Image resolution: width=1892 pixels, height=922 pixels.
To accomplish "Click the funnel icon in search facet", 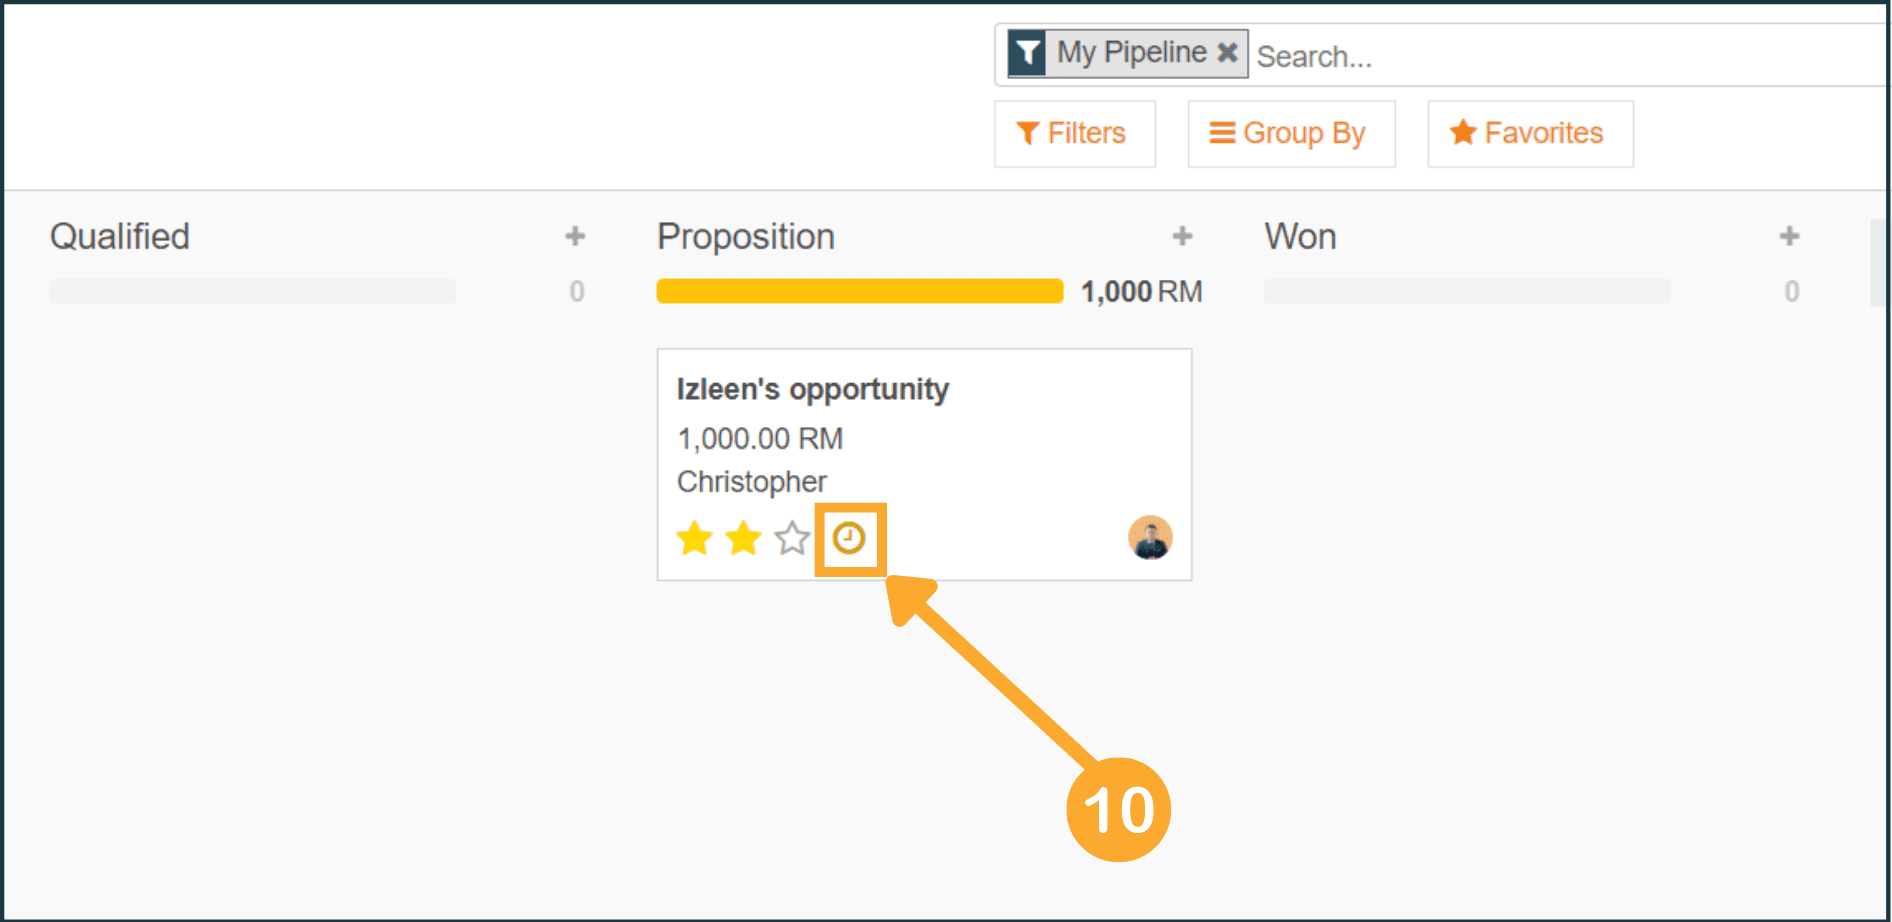I will click(1027, 53).
